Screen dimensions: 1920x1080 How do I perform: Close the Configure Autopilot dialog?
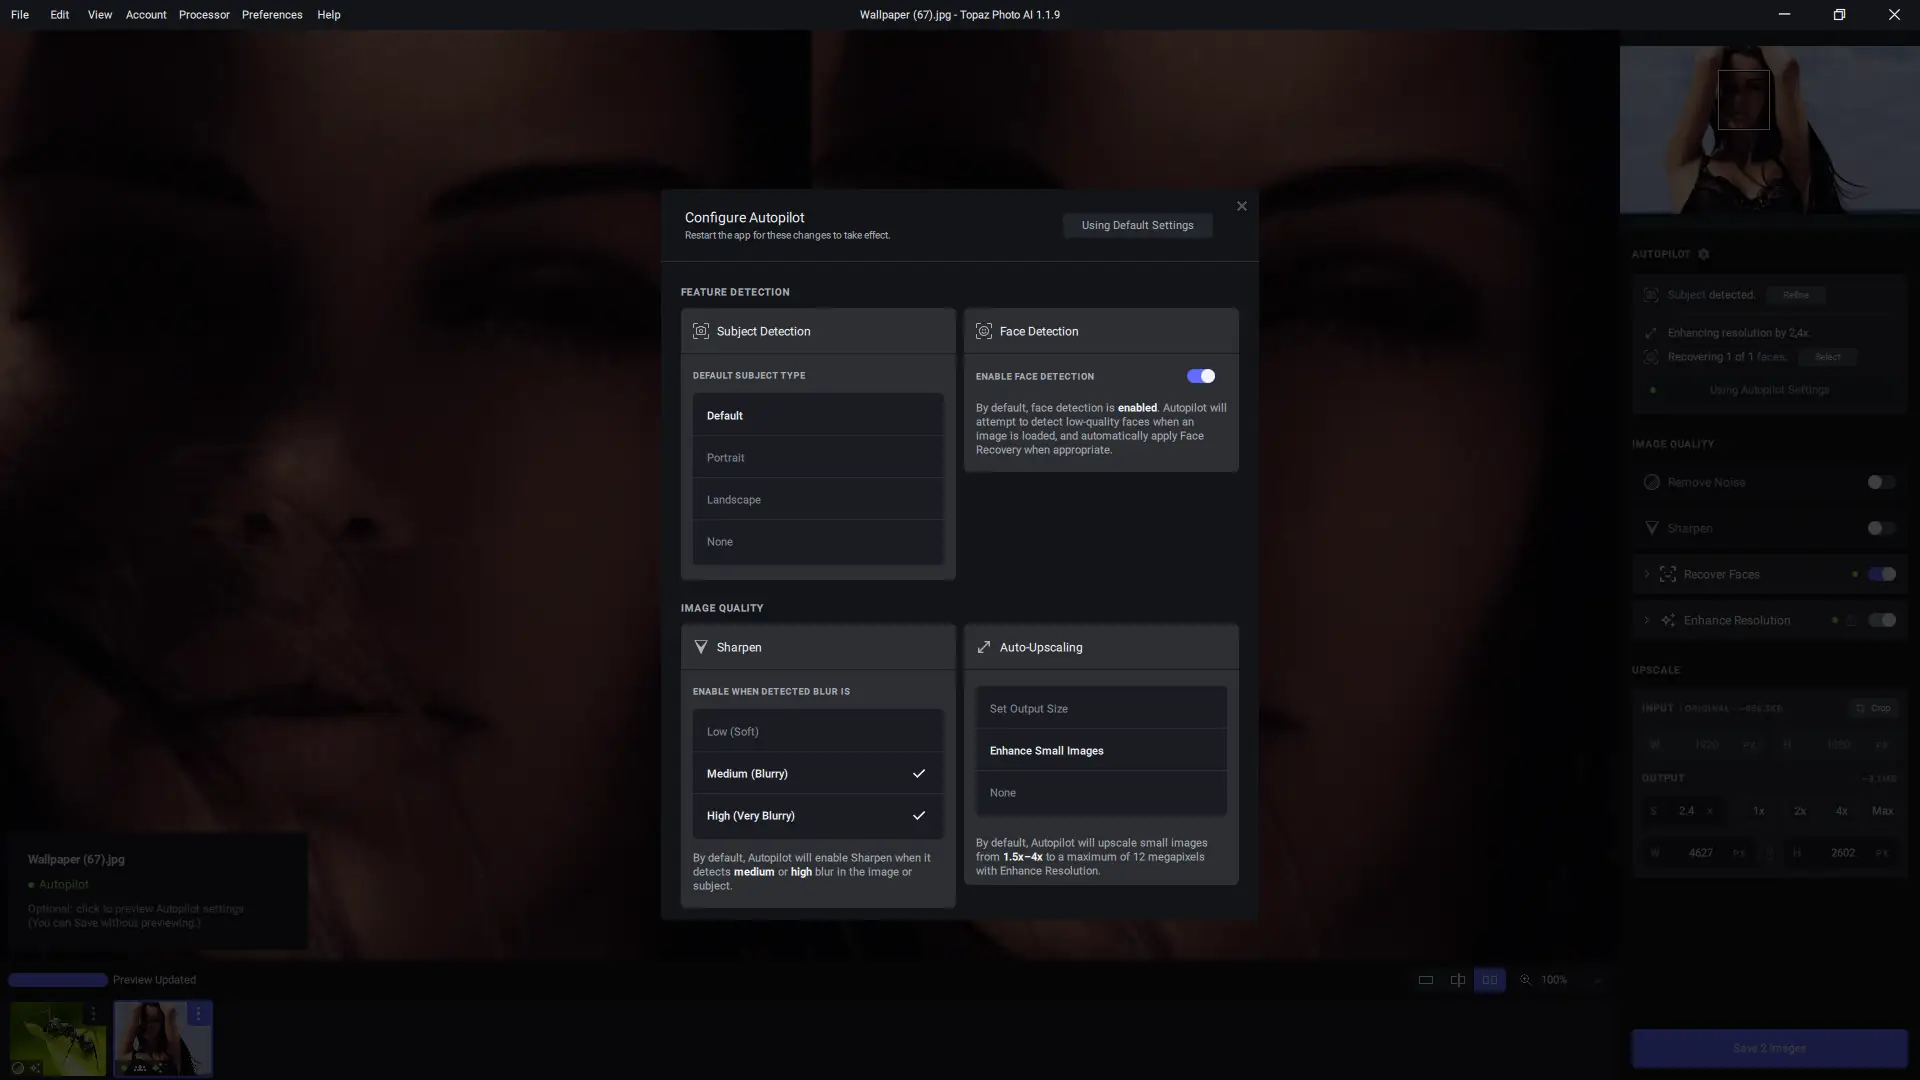[1242, 206]
